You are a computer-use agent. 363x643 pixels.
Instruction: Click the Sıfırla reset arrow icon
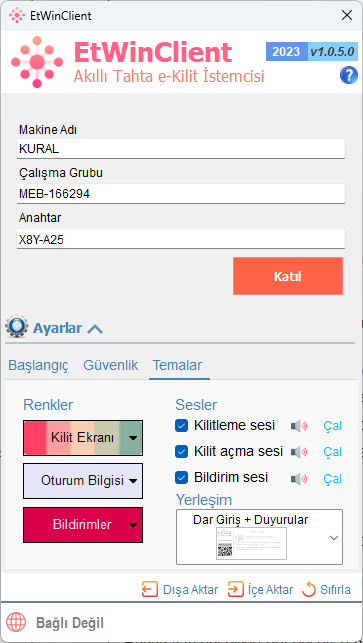(x=309, y=590)
